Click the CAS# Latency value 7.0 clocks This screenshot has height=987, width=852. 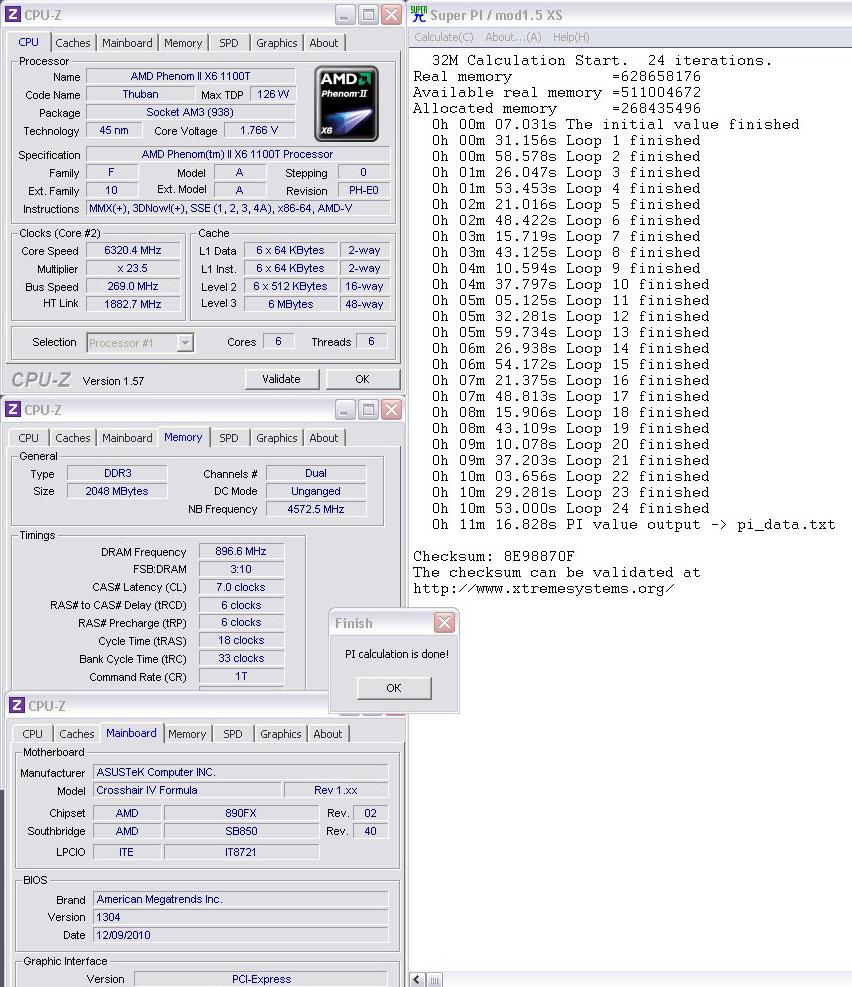(x=241, y=587)
